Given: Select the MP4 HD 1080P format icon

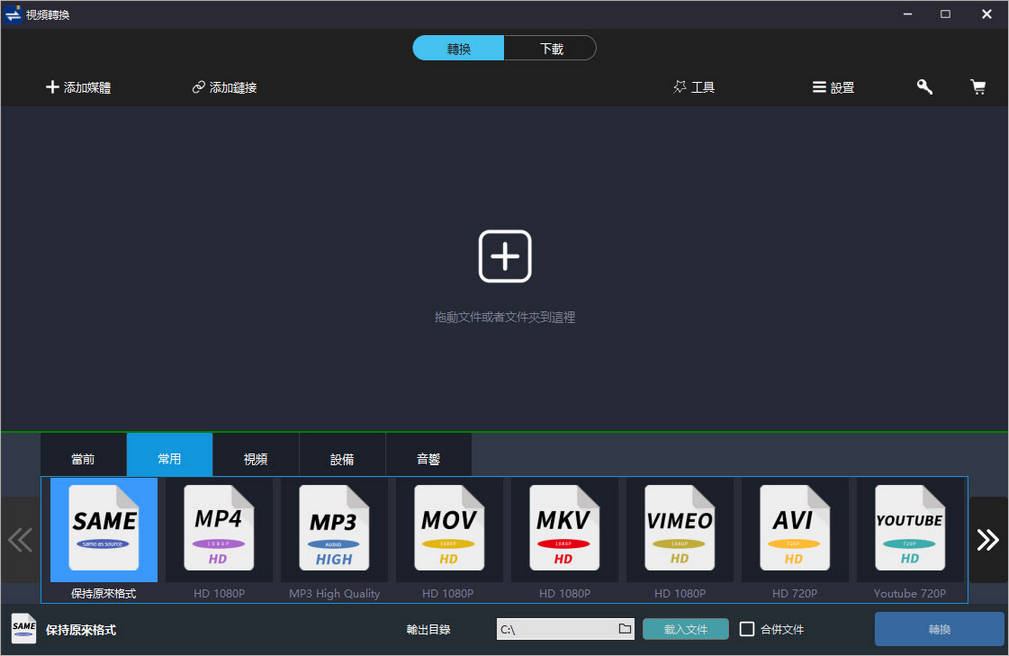Looking at the screenshot, I should click(219, 529).
